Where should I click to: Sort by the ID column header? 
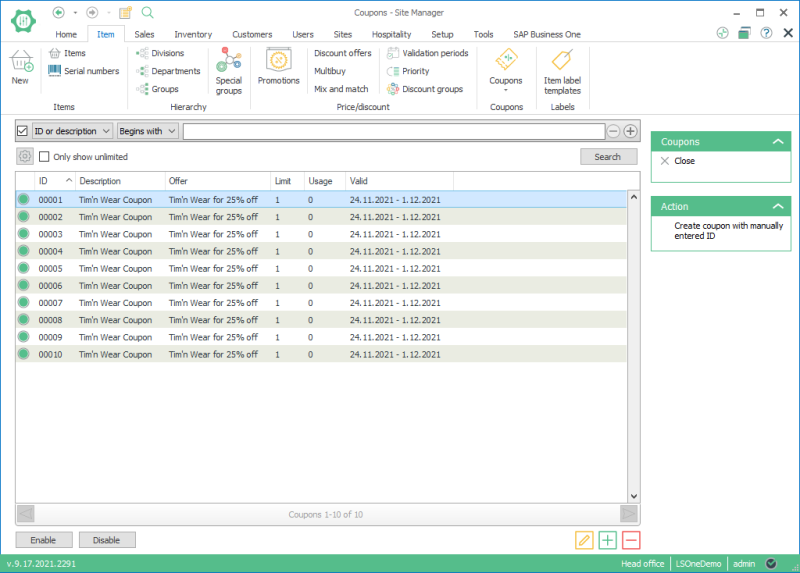pos(55,181)
